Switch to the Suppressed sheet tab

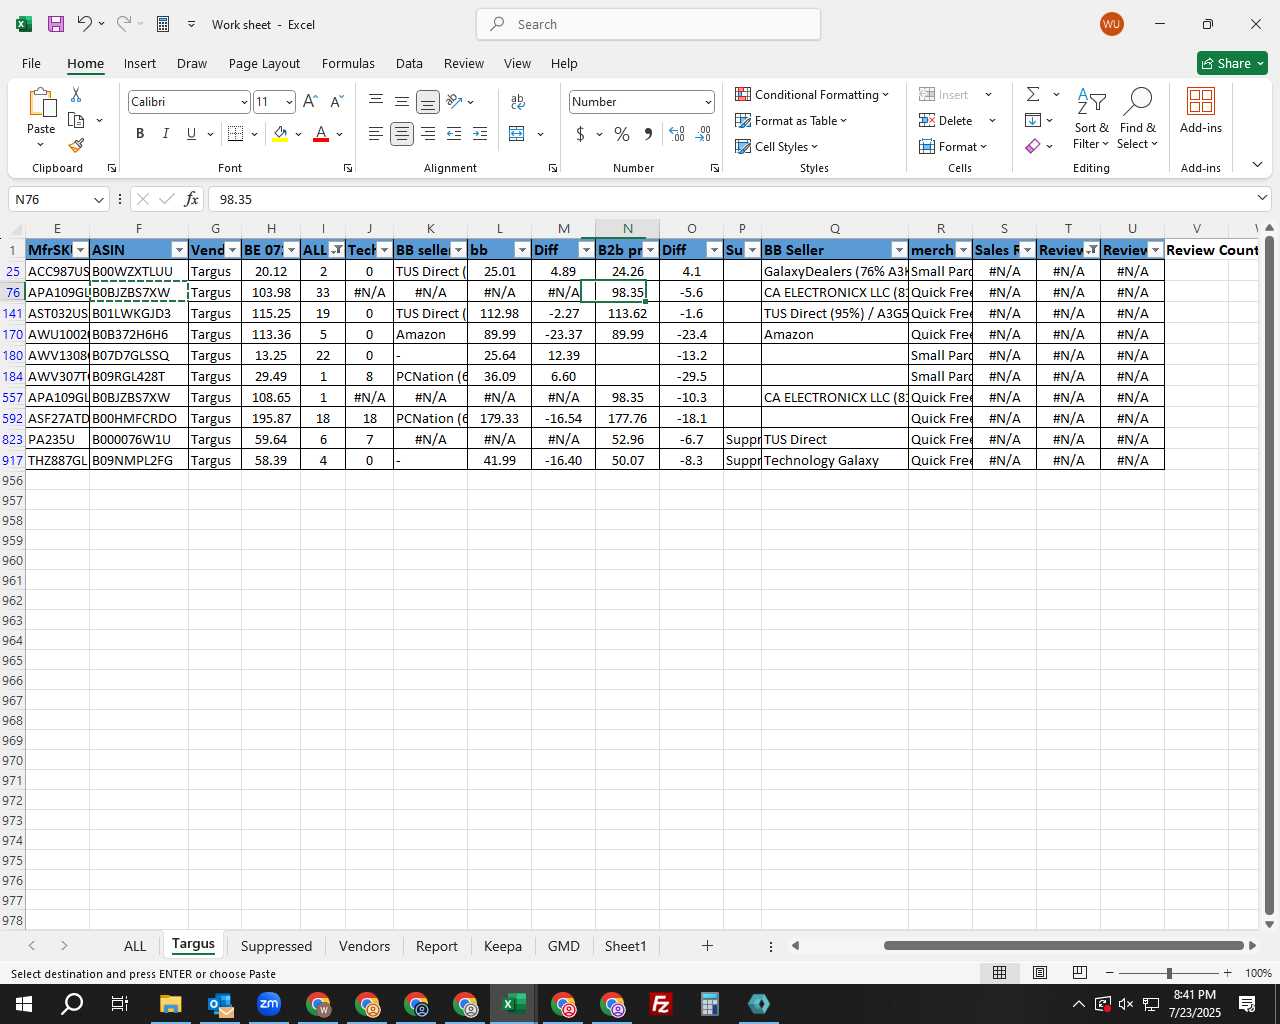point(276,946)
